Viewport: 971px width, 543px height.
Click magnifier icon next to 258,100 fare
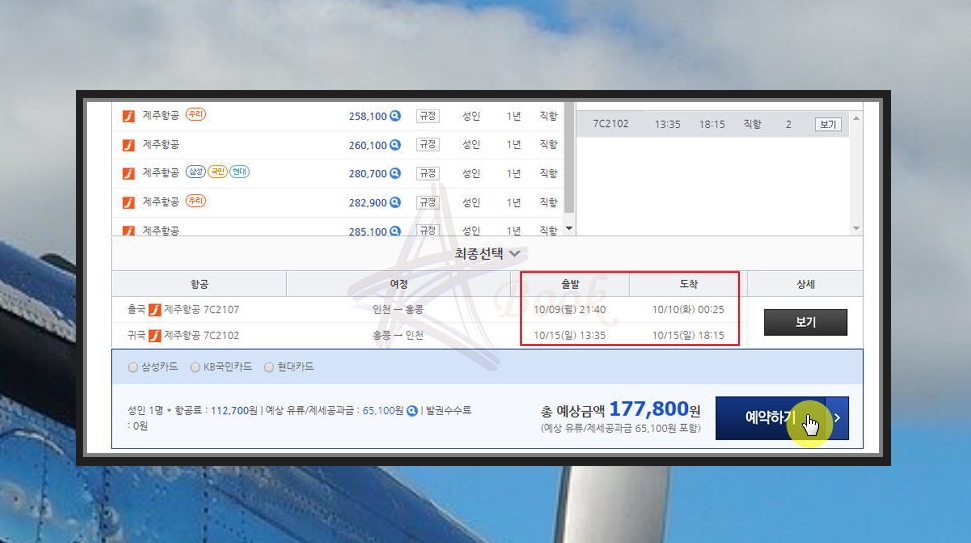pyautogui.click(x=395, y=116)
